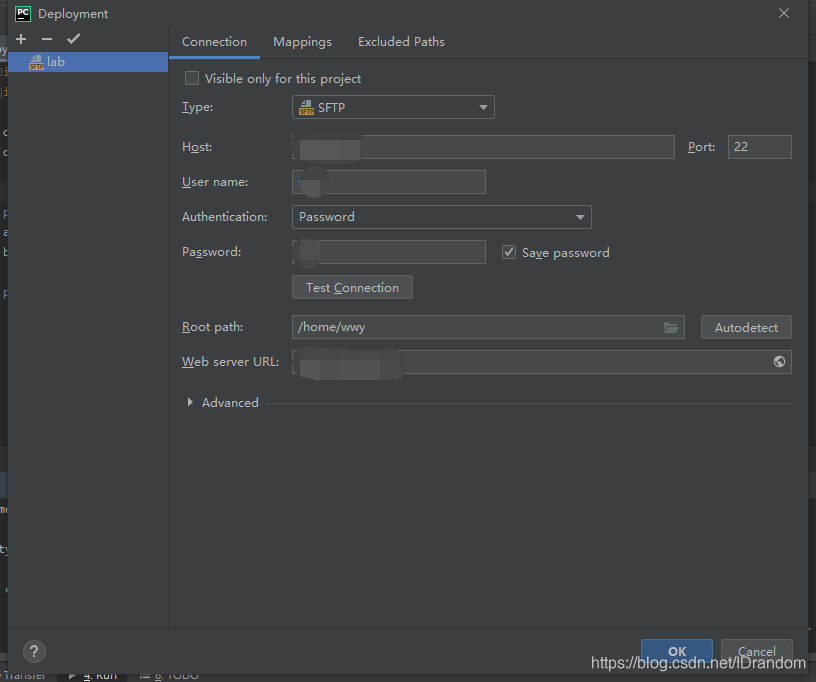
Task: Close the Deployment dialog
Action: pyautogui.click(x=784, y=13)
